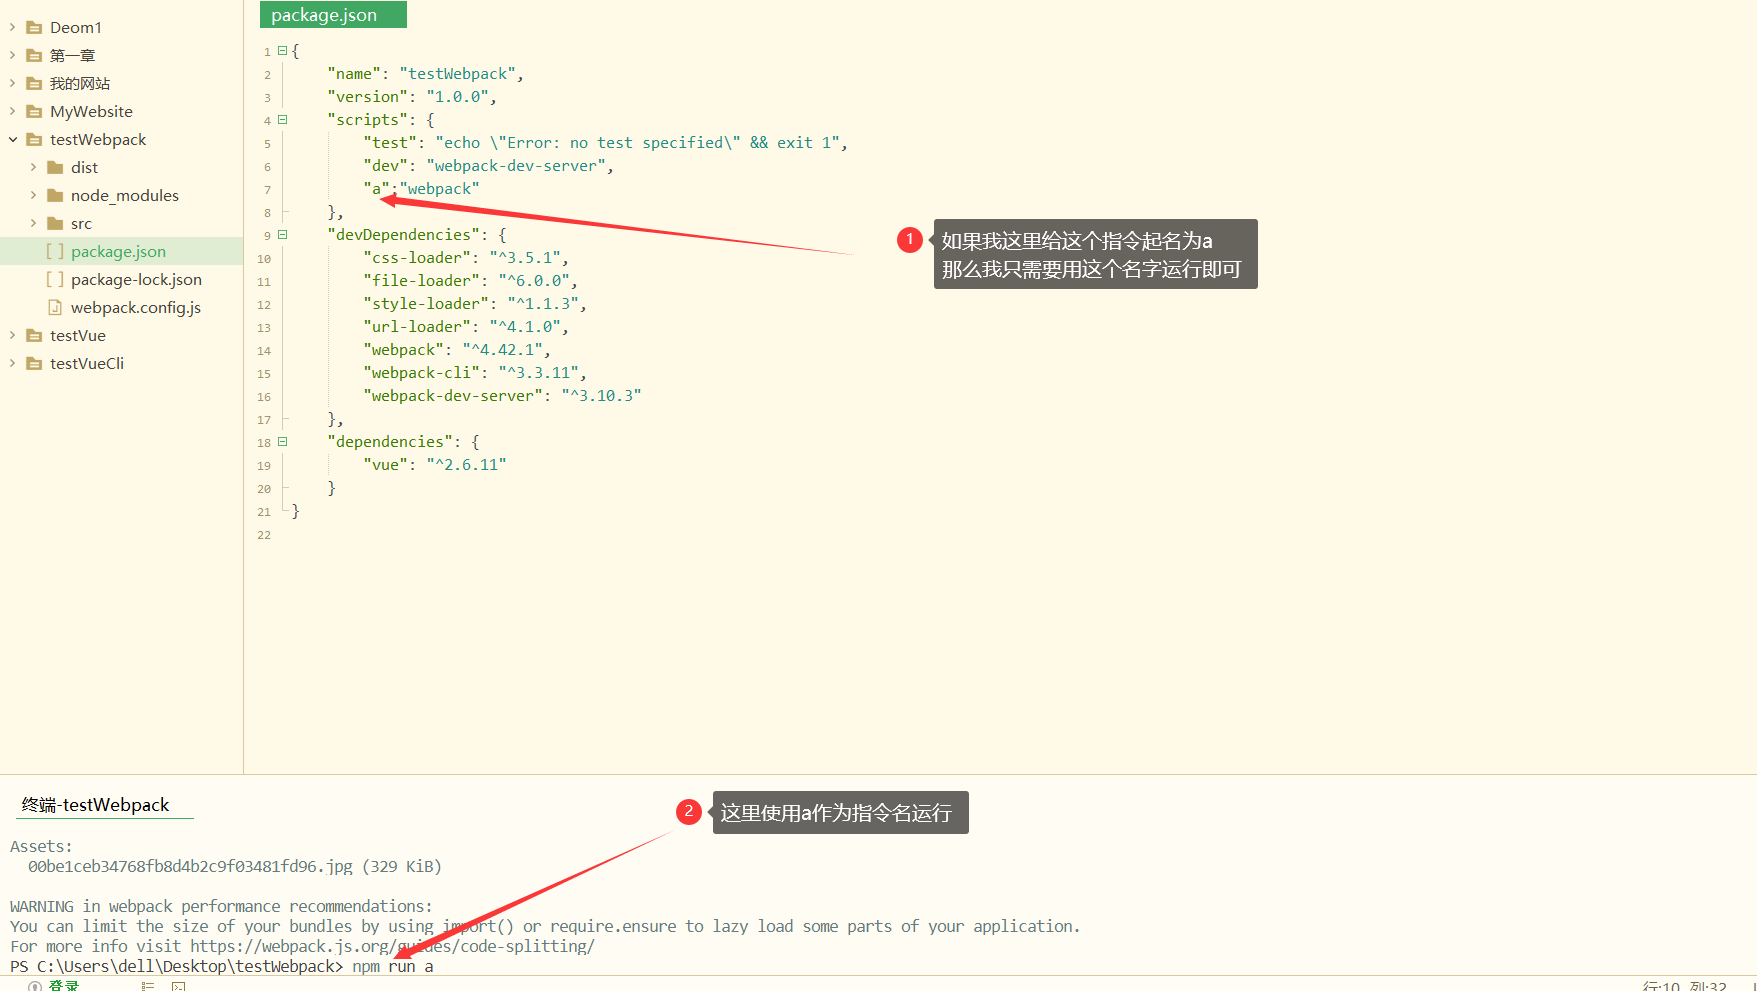Expand the node_modules folder chevron
This screenshot has height=991, width=1757.
pyautogui.click(x=33, y=196)
